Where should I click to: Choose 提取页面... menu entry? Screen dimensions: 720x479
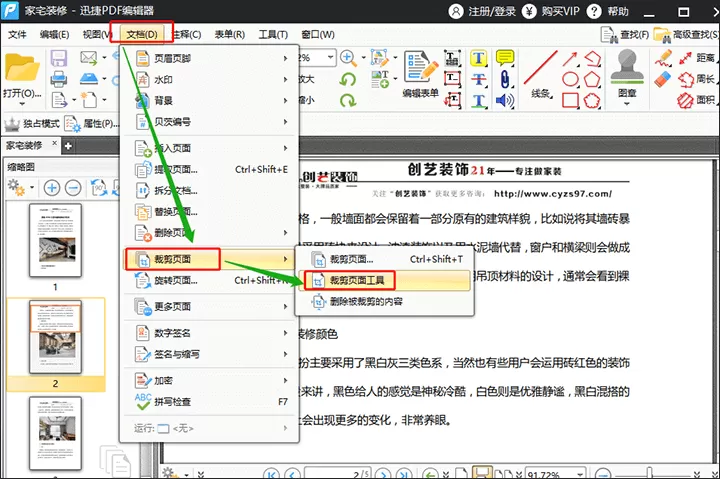[209, 169]
